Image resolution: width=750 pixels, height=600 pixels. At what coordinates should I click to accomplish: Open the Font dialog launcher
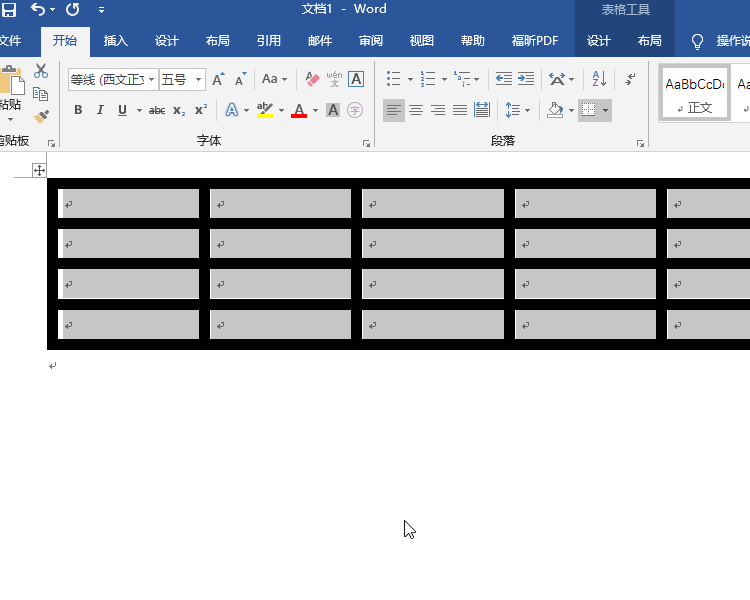click(366, 144)
